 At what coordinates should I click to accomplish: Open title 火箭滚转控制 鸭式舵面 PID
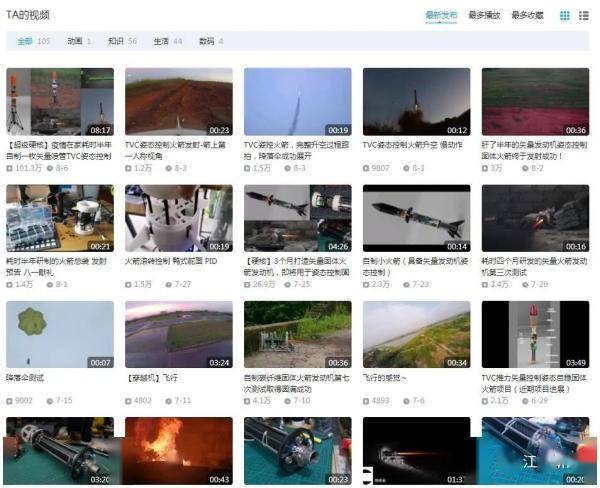(171, 261)
